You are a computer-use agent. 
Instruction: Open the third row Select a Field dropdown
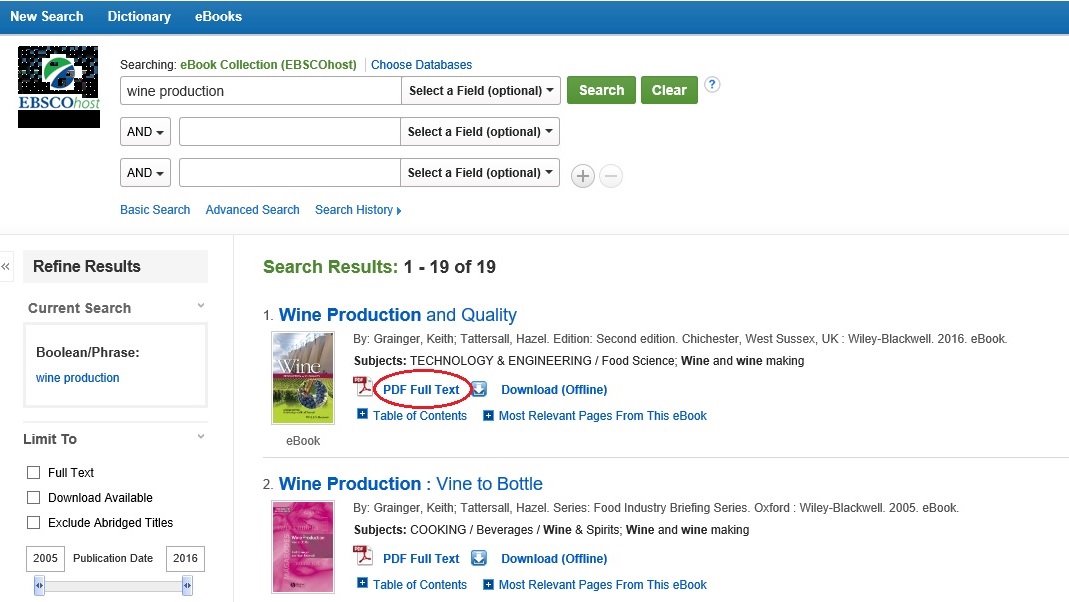480,172
